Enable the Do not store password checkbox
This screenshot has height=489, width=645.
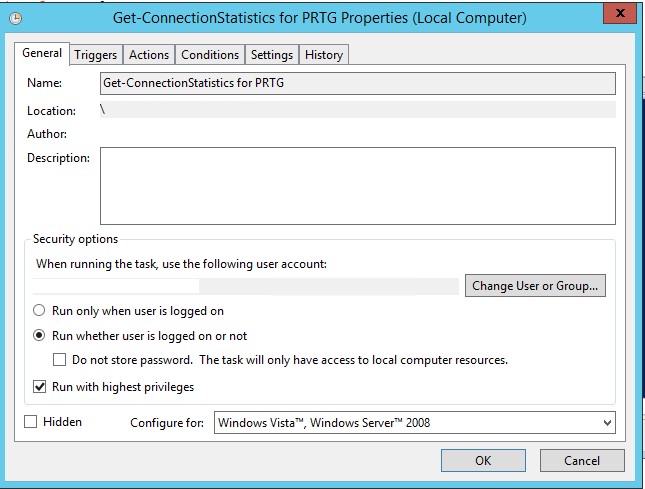pyautogui.click(x=60, y=360)
